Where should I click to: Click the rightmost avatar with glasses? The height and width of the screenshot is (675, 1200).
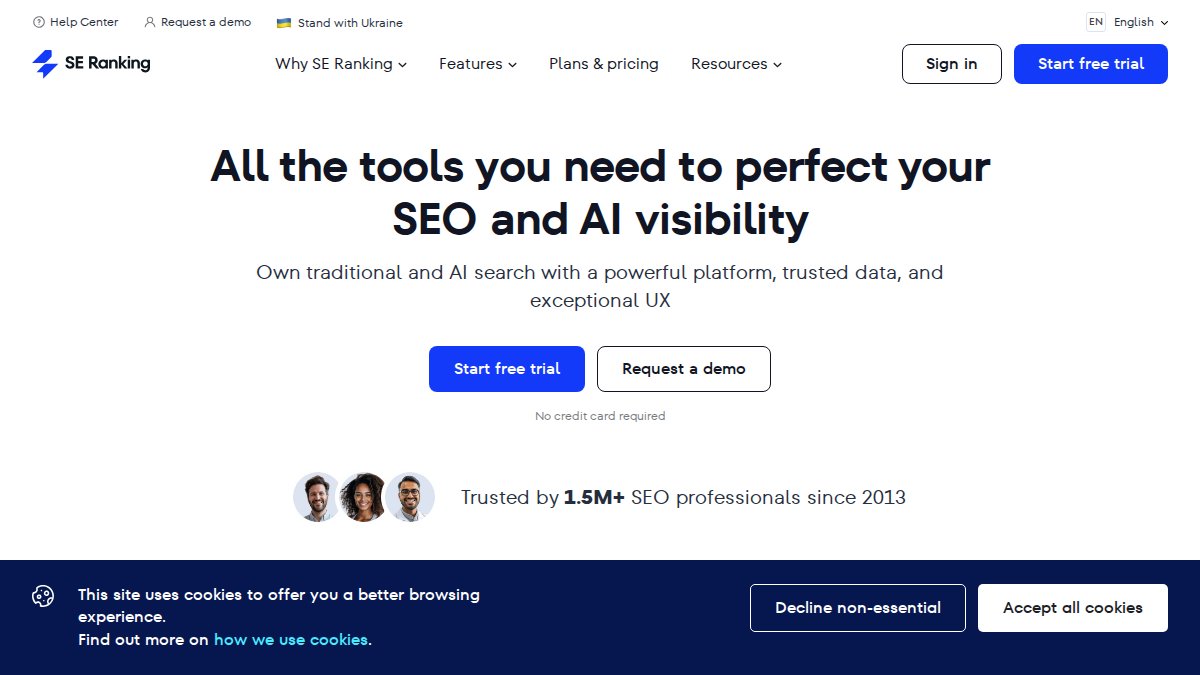coord(410,497)
